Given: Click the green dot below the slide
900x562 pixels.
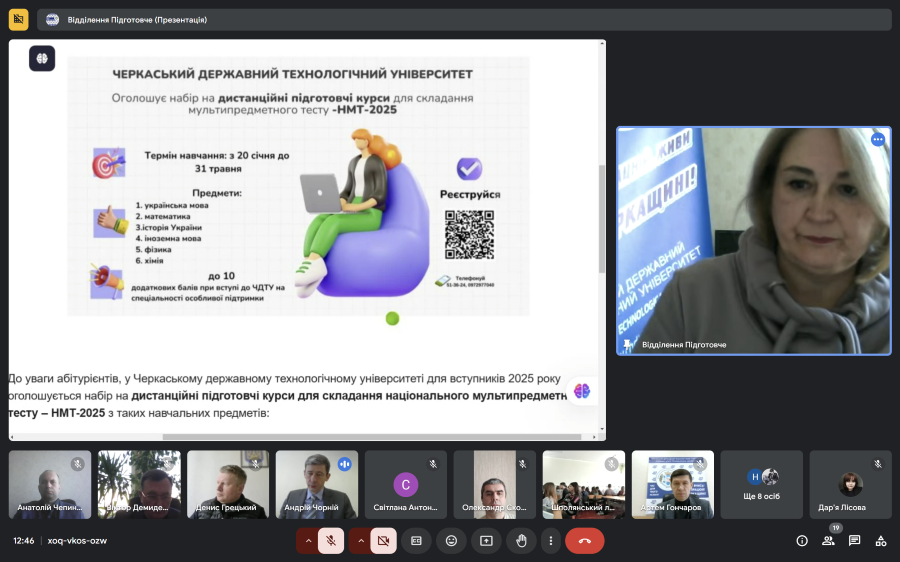Looking at the screenshot, I should (393, 319).
